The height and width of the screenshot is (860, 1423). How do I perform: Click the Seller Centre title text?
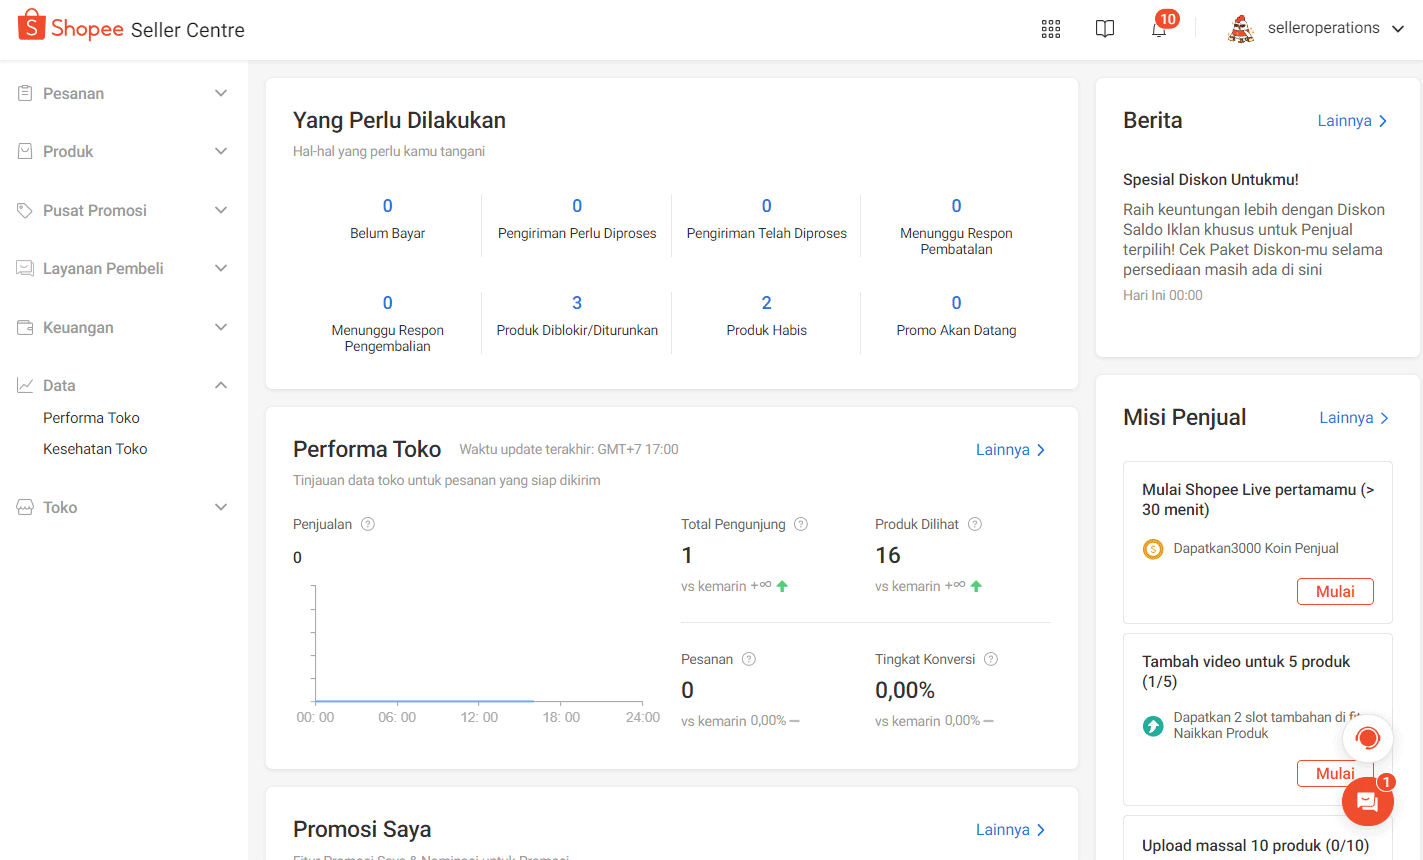coord(188,30)
